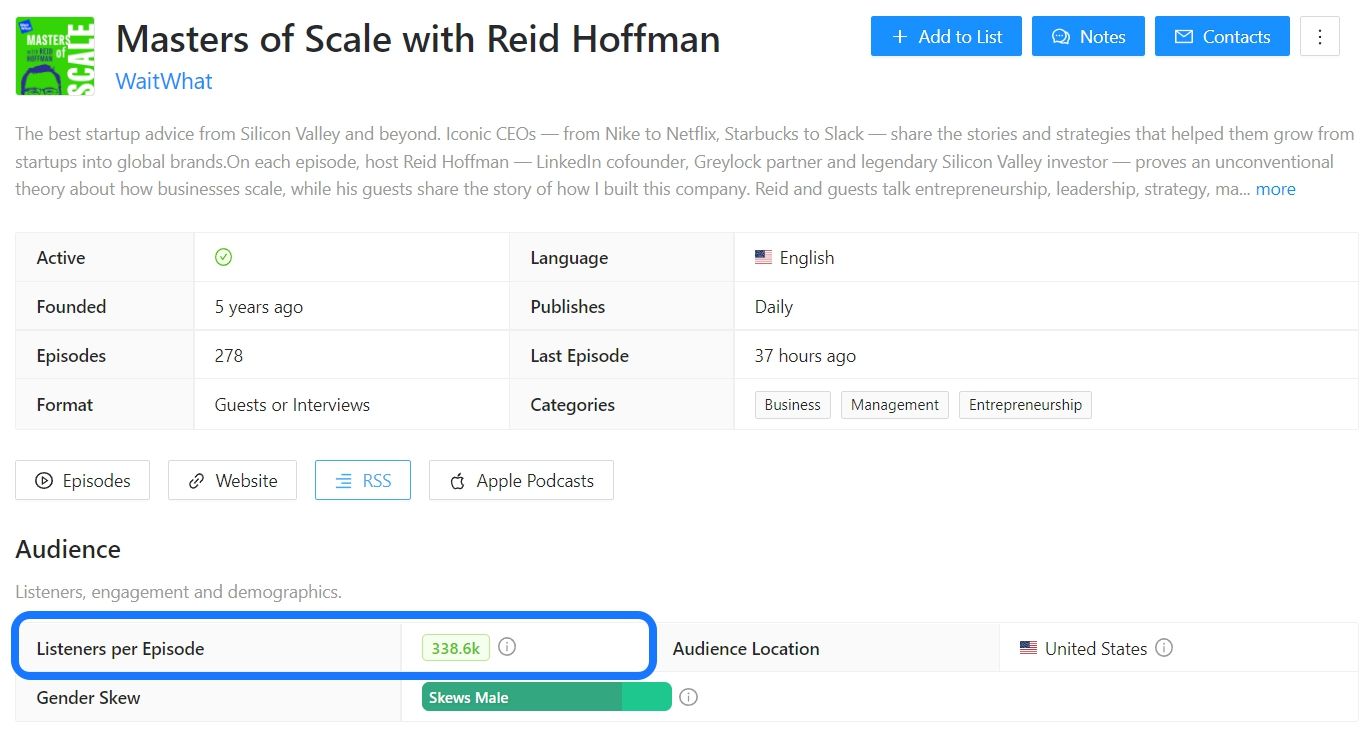1363x743 pixels.
Task: Click the 278 episodes count
Action: (229, 355)
